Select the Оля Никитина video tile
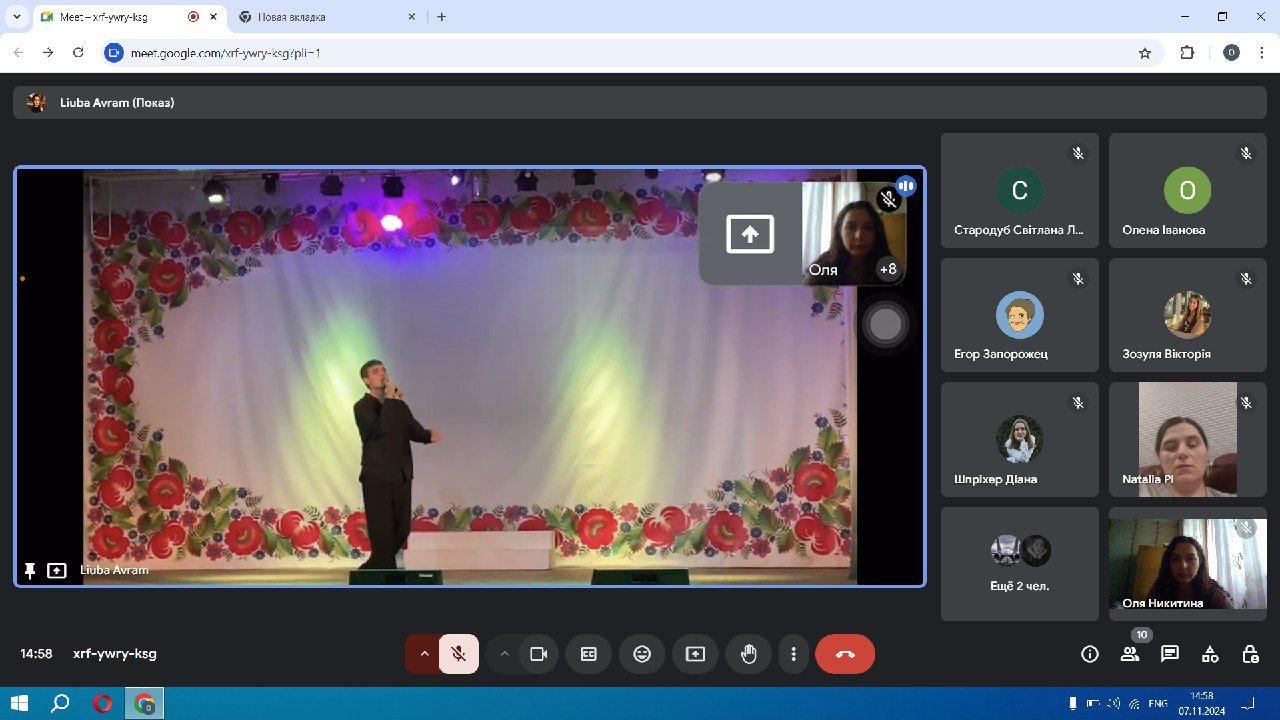The width and height of the screenshot is (1280, 720). click(1188, 564)
